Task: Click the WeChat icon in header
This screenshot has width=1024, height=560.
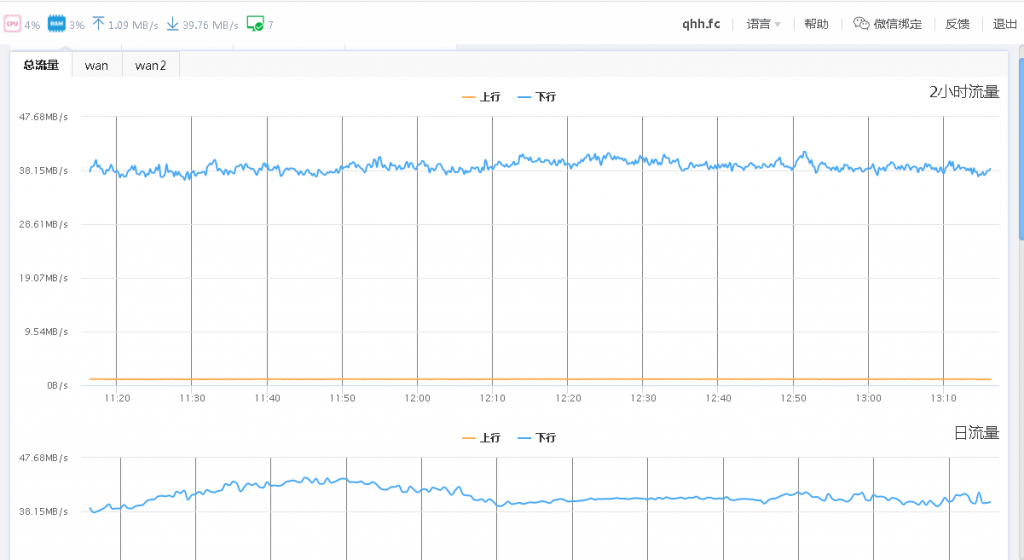Action: [861, 24]
